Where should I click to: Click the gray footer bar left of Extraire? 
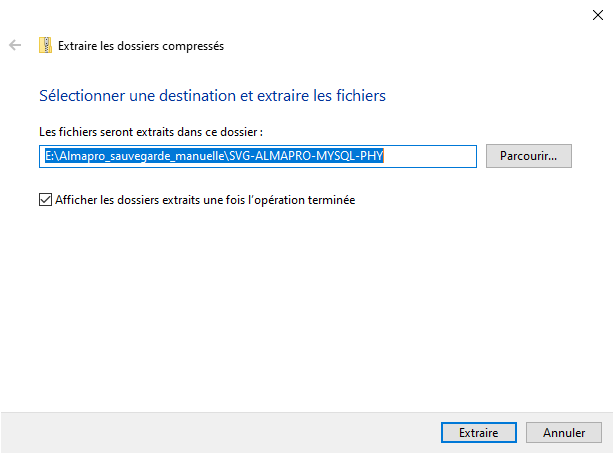[x=219, y=432]
